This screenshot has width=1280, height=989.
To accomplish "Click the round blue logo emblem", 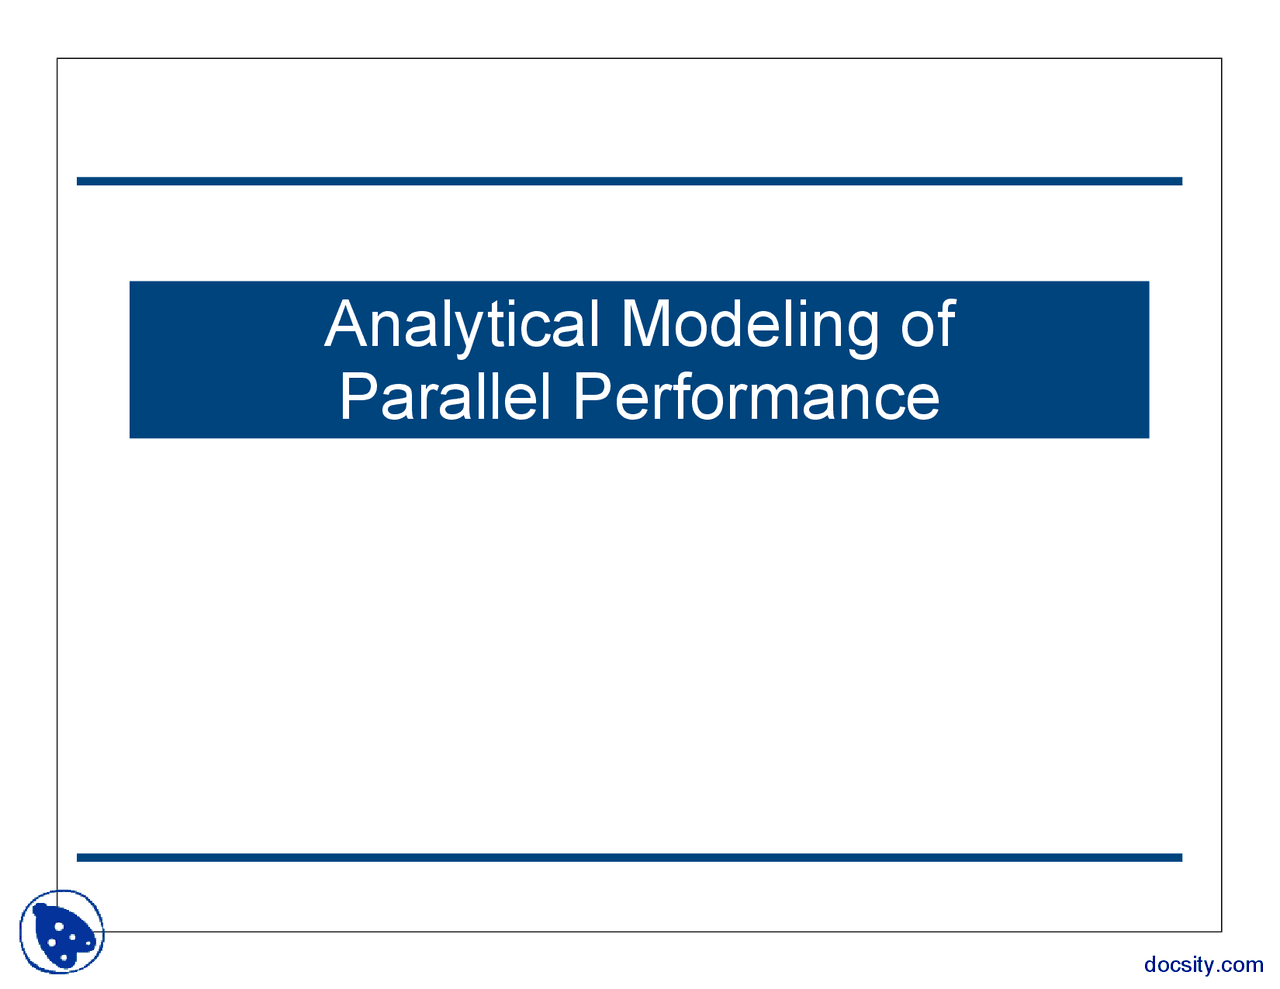I will tap(62, 932).
